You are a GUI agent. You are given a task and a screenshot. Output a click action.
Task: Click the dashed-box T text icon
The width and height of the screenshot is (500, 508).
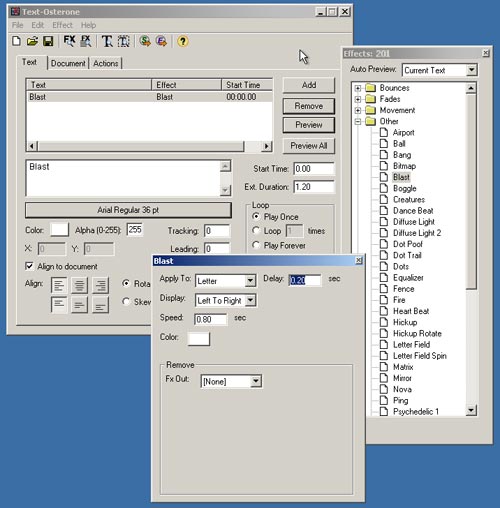tap(123, 41)
